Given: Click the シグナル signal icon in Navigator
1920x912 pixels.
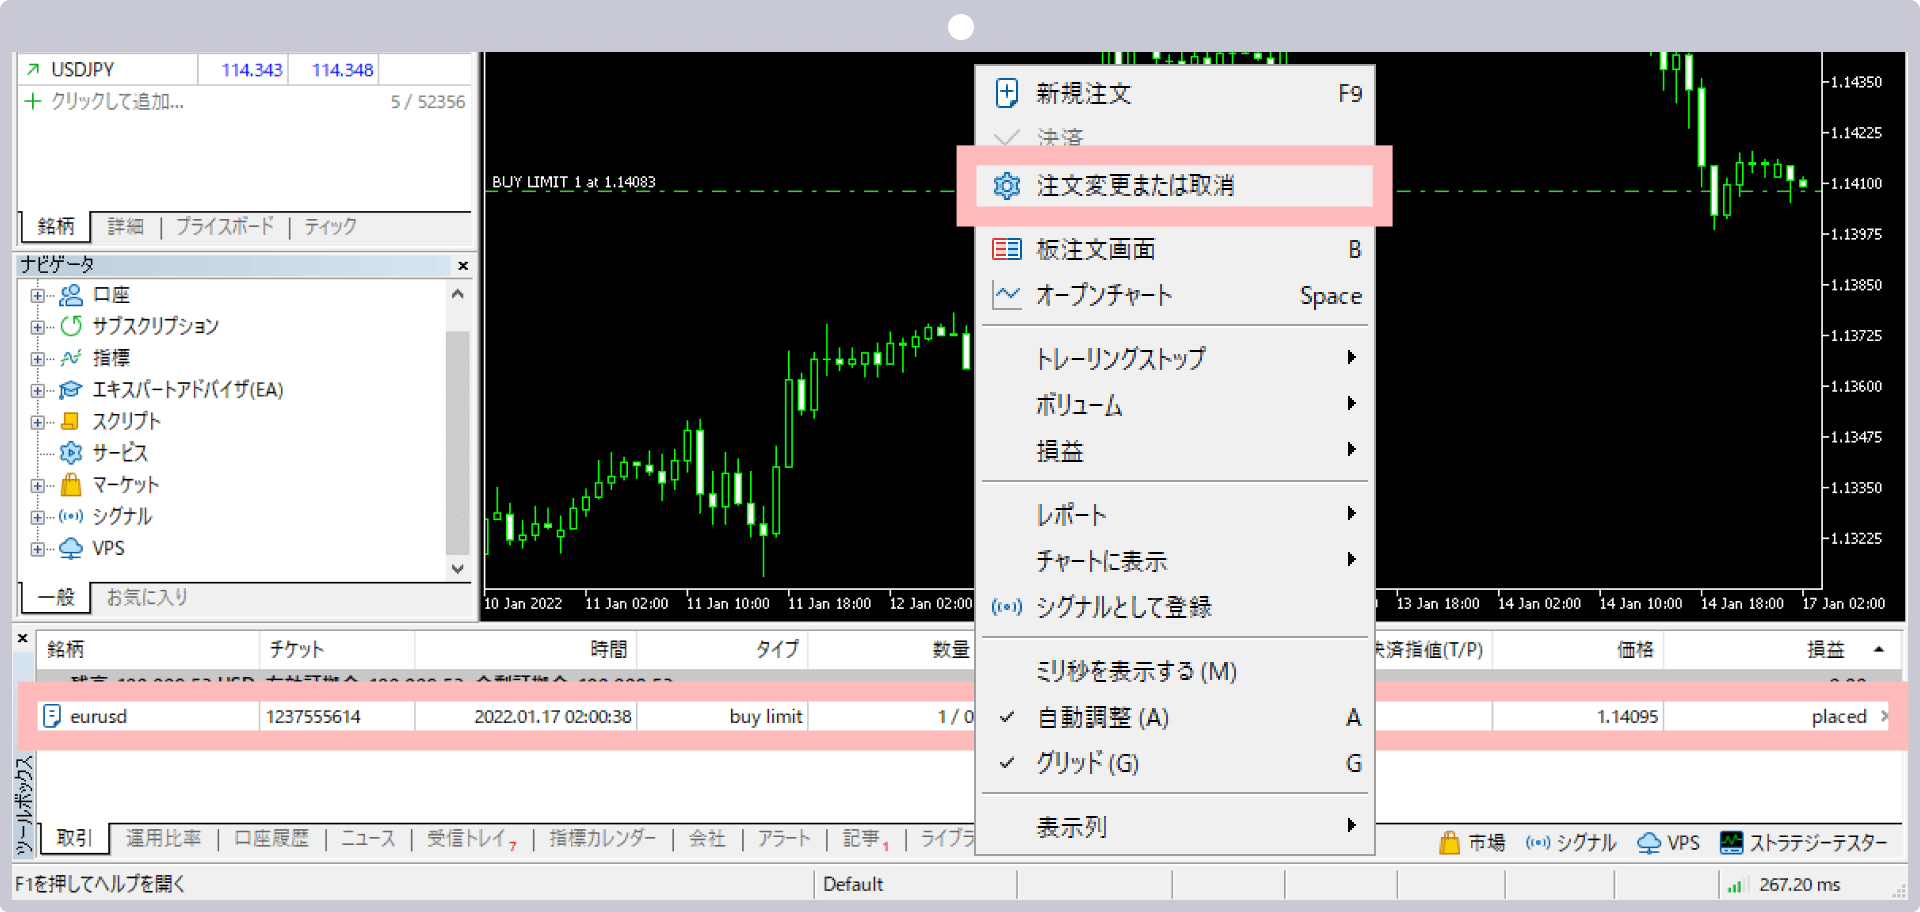Looking at the screenshot, I should pos(71,517).
